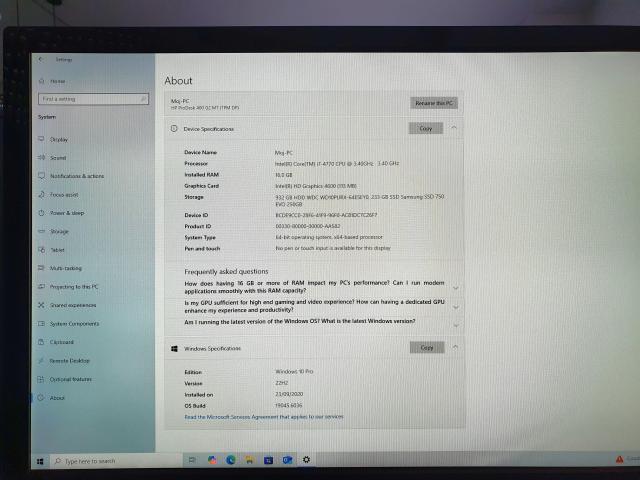Click the Find a setting search box
This screenshot has width=640, height=480.
[93, 99]
